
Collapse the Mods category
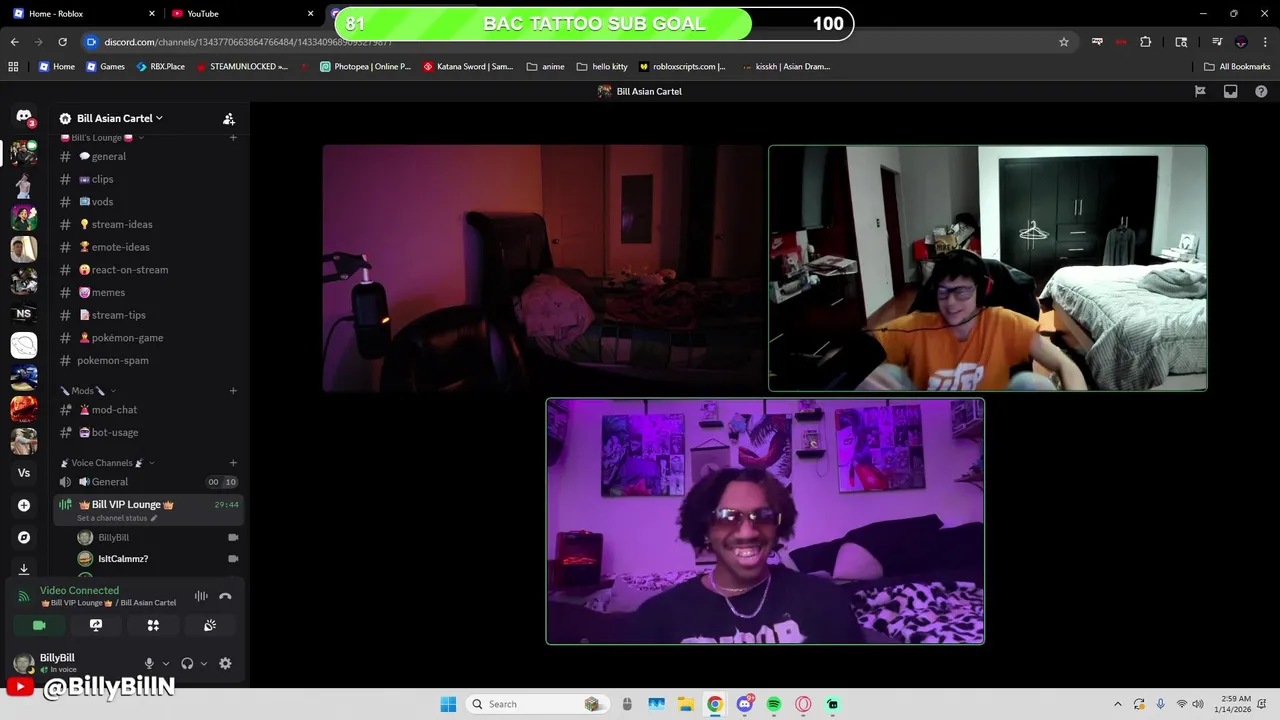88,391
